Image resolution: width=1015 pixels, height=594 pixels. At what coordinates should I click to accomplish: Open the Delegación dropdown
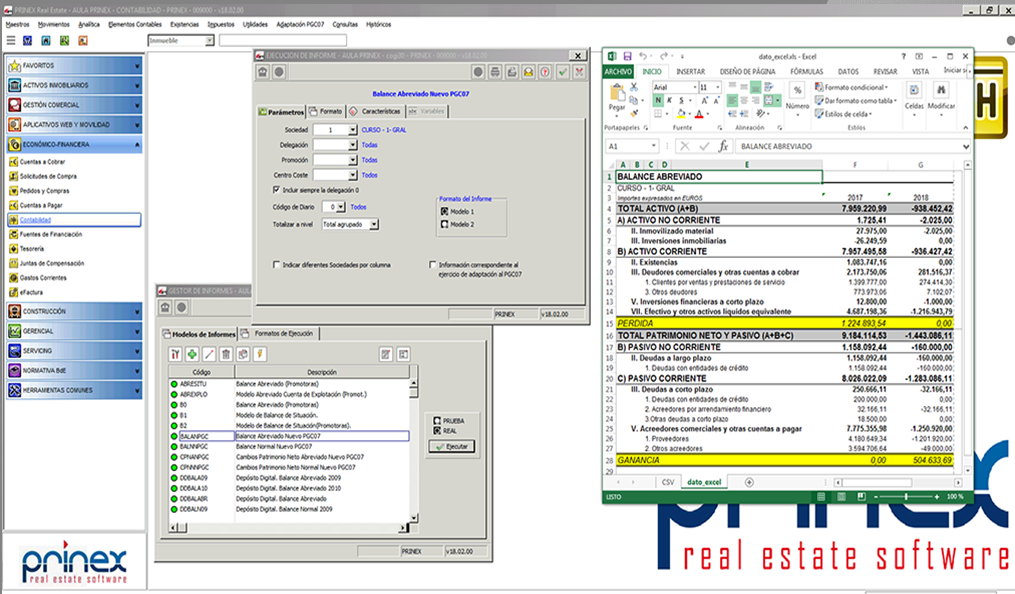point(352,145)
